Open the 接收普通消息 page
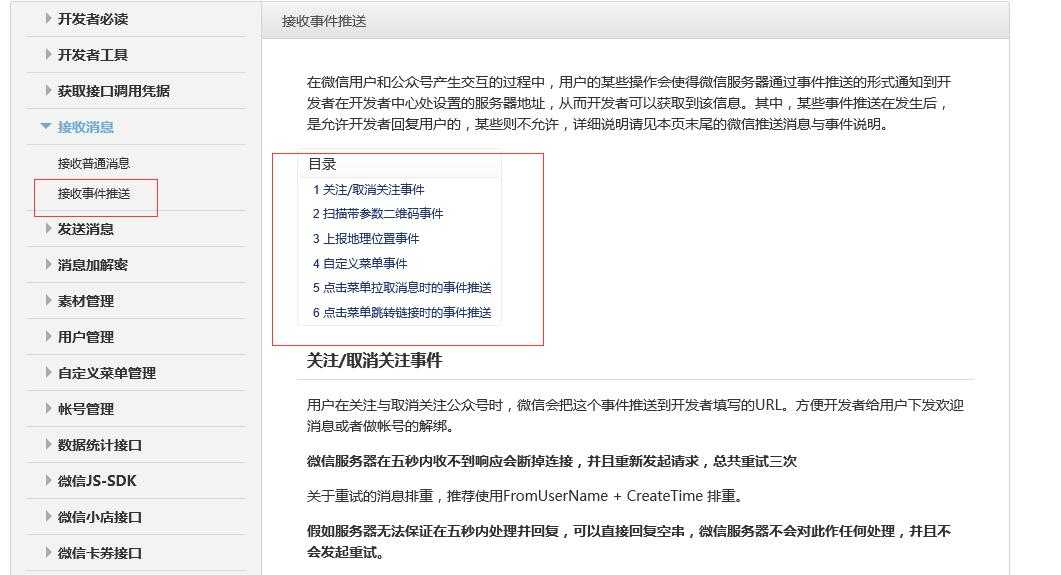The height and width of the screenshot is (575, 1061). click(x=94, y=163)
